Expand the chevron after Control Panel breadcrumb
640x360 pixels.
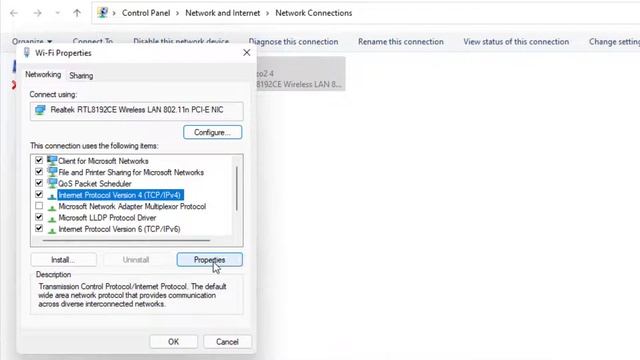[x=178, y=13]
